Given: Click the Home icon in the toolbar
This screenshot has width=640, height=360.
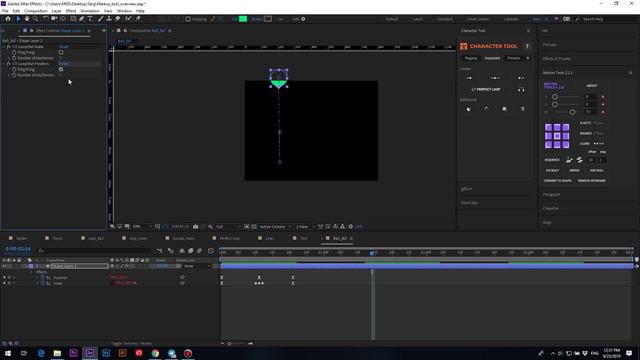Looking at the screenshot, I should click(x=8, y=19).
